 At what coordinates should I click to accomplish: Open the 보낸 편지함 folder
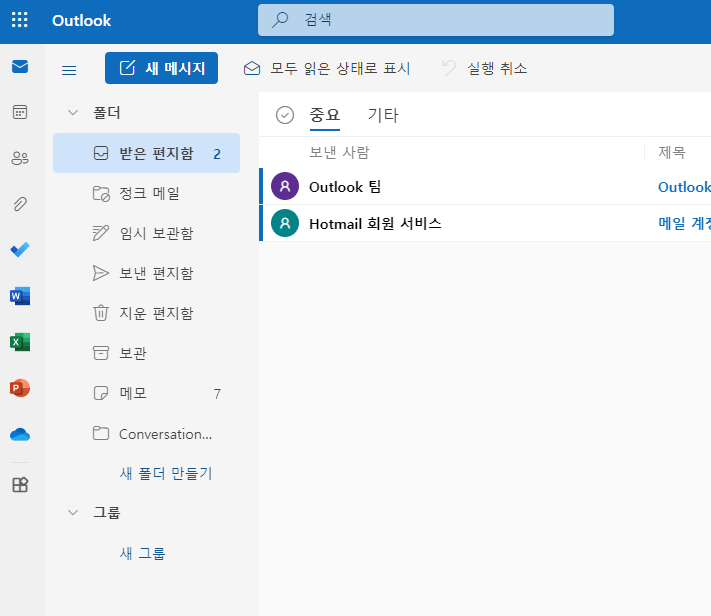click(146, 273)
